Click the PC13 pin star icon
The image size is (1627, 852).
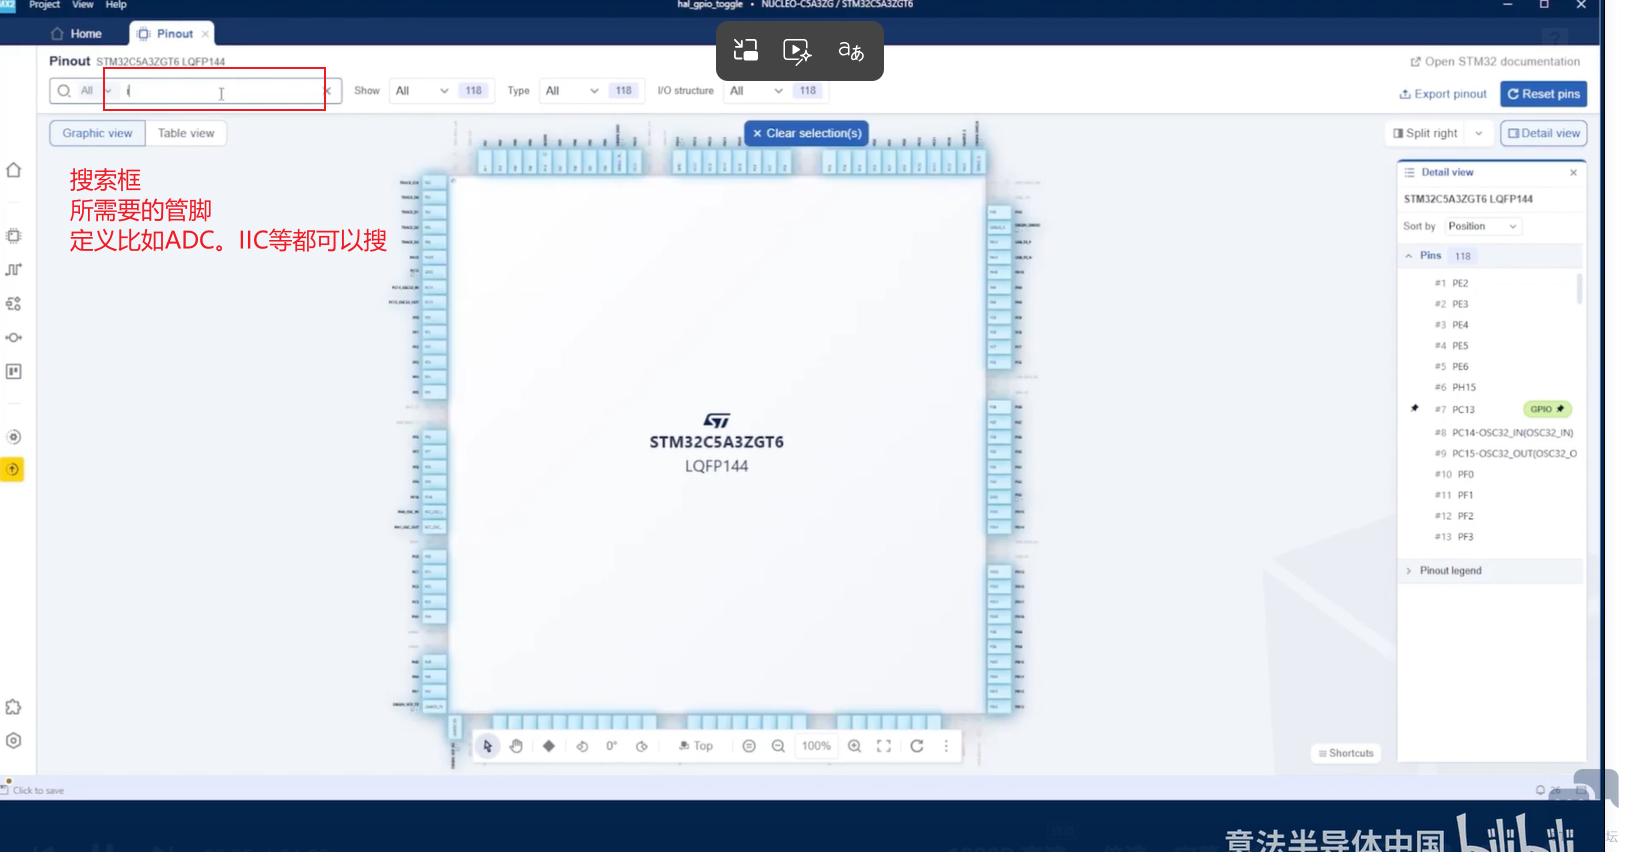(x=1415, y=408)
